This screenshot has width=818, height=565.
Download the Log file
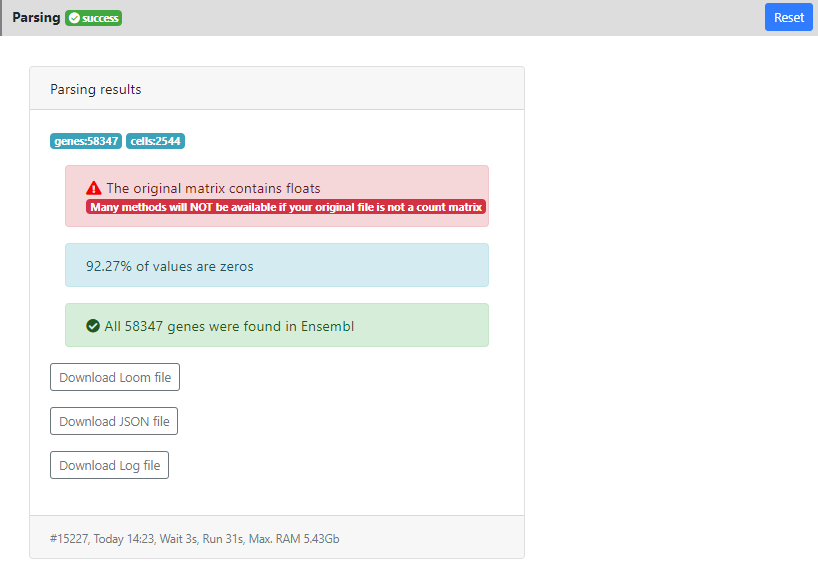point(109,465)
